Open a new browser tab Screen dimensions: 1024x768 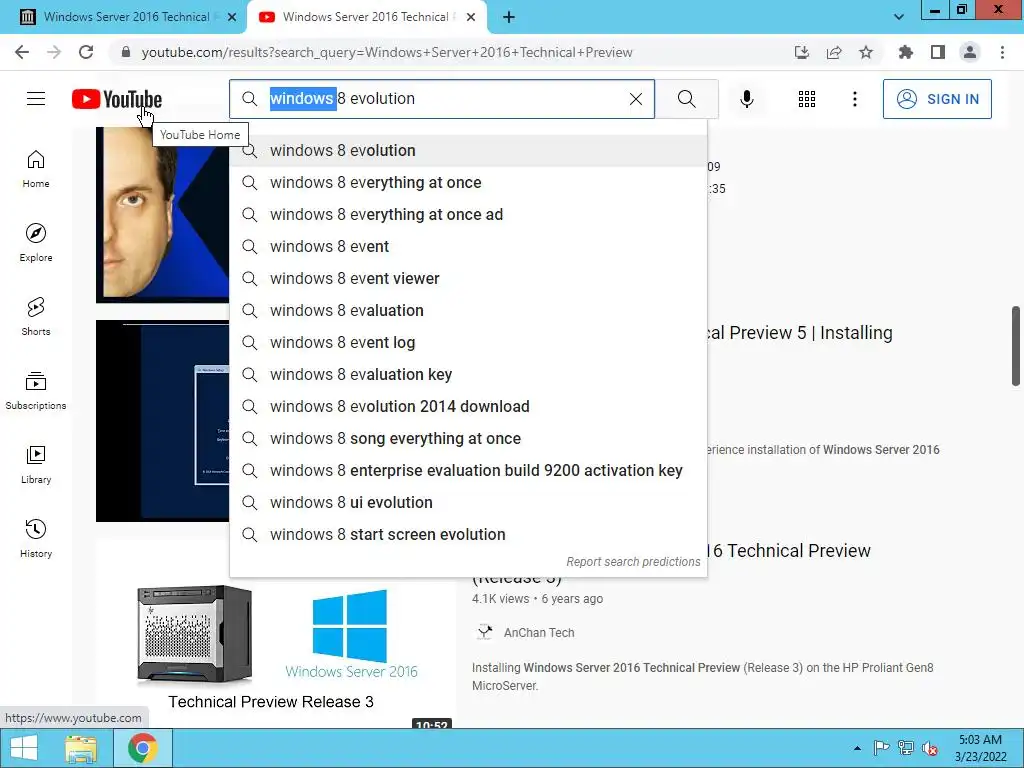[x=509, y=18]
